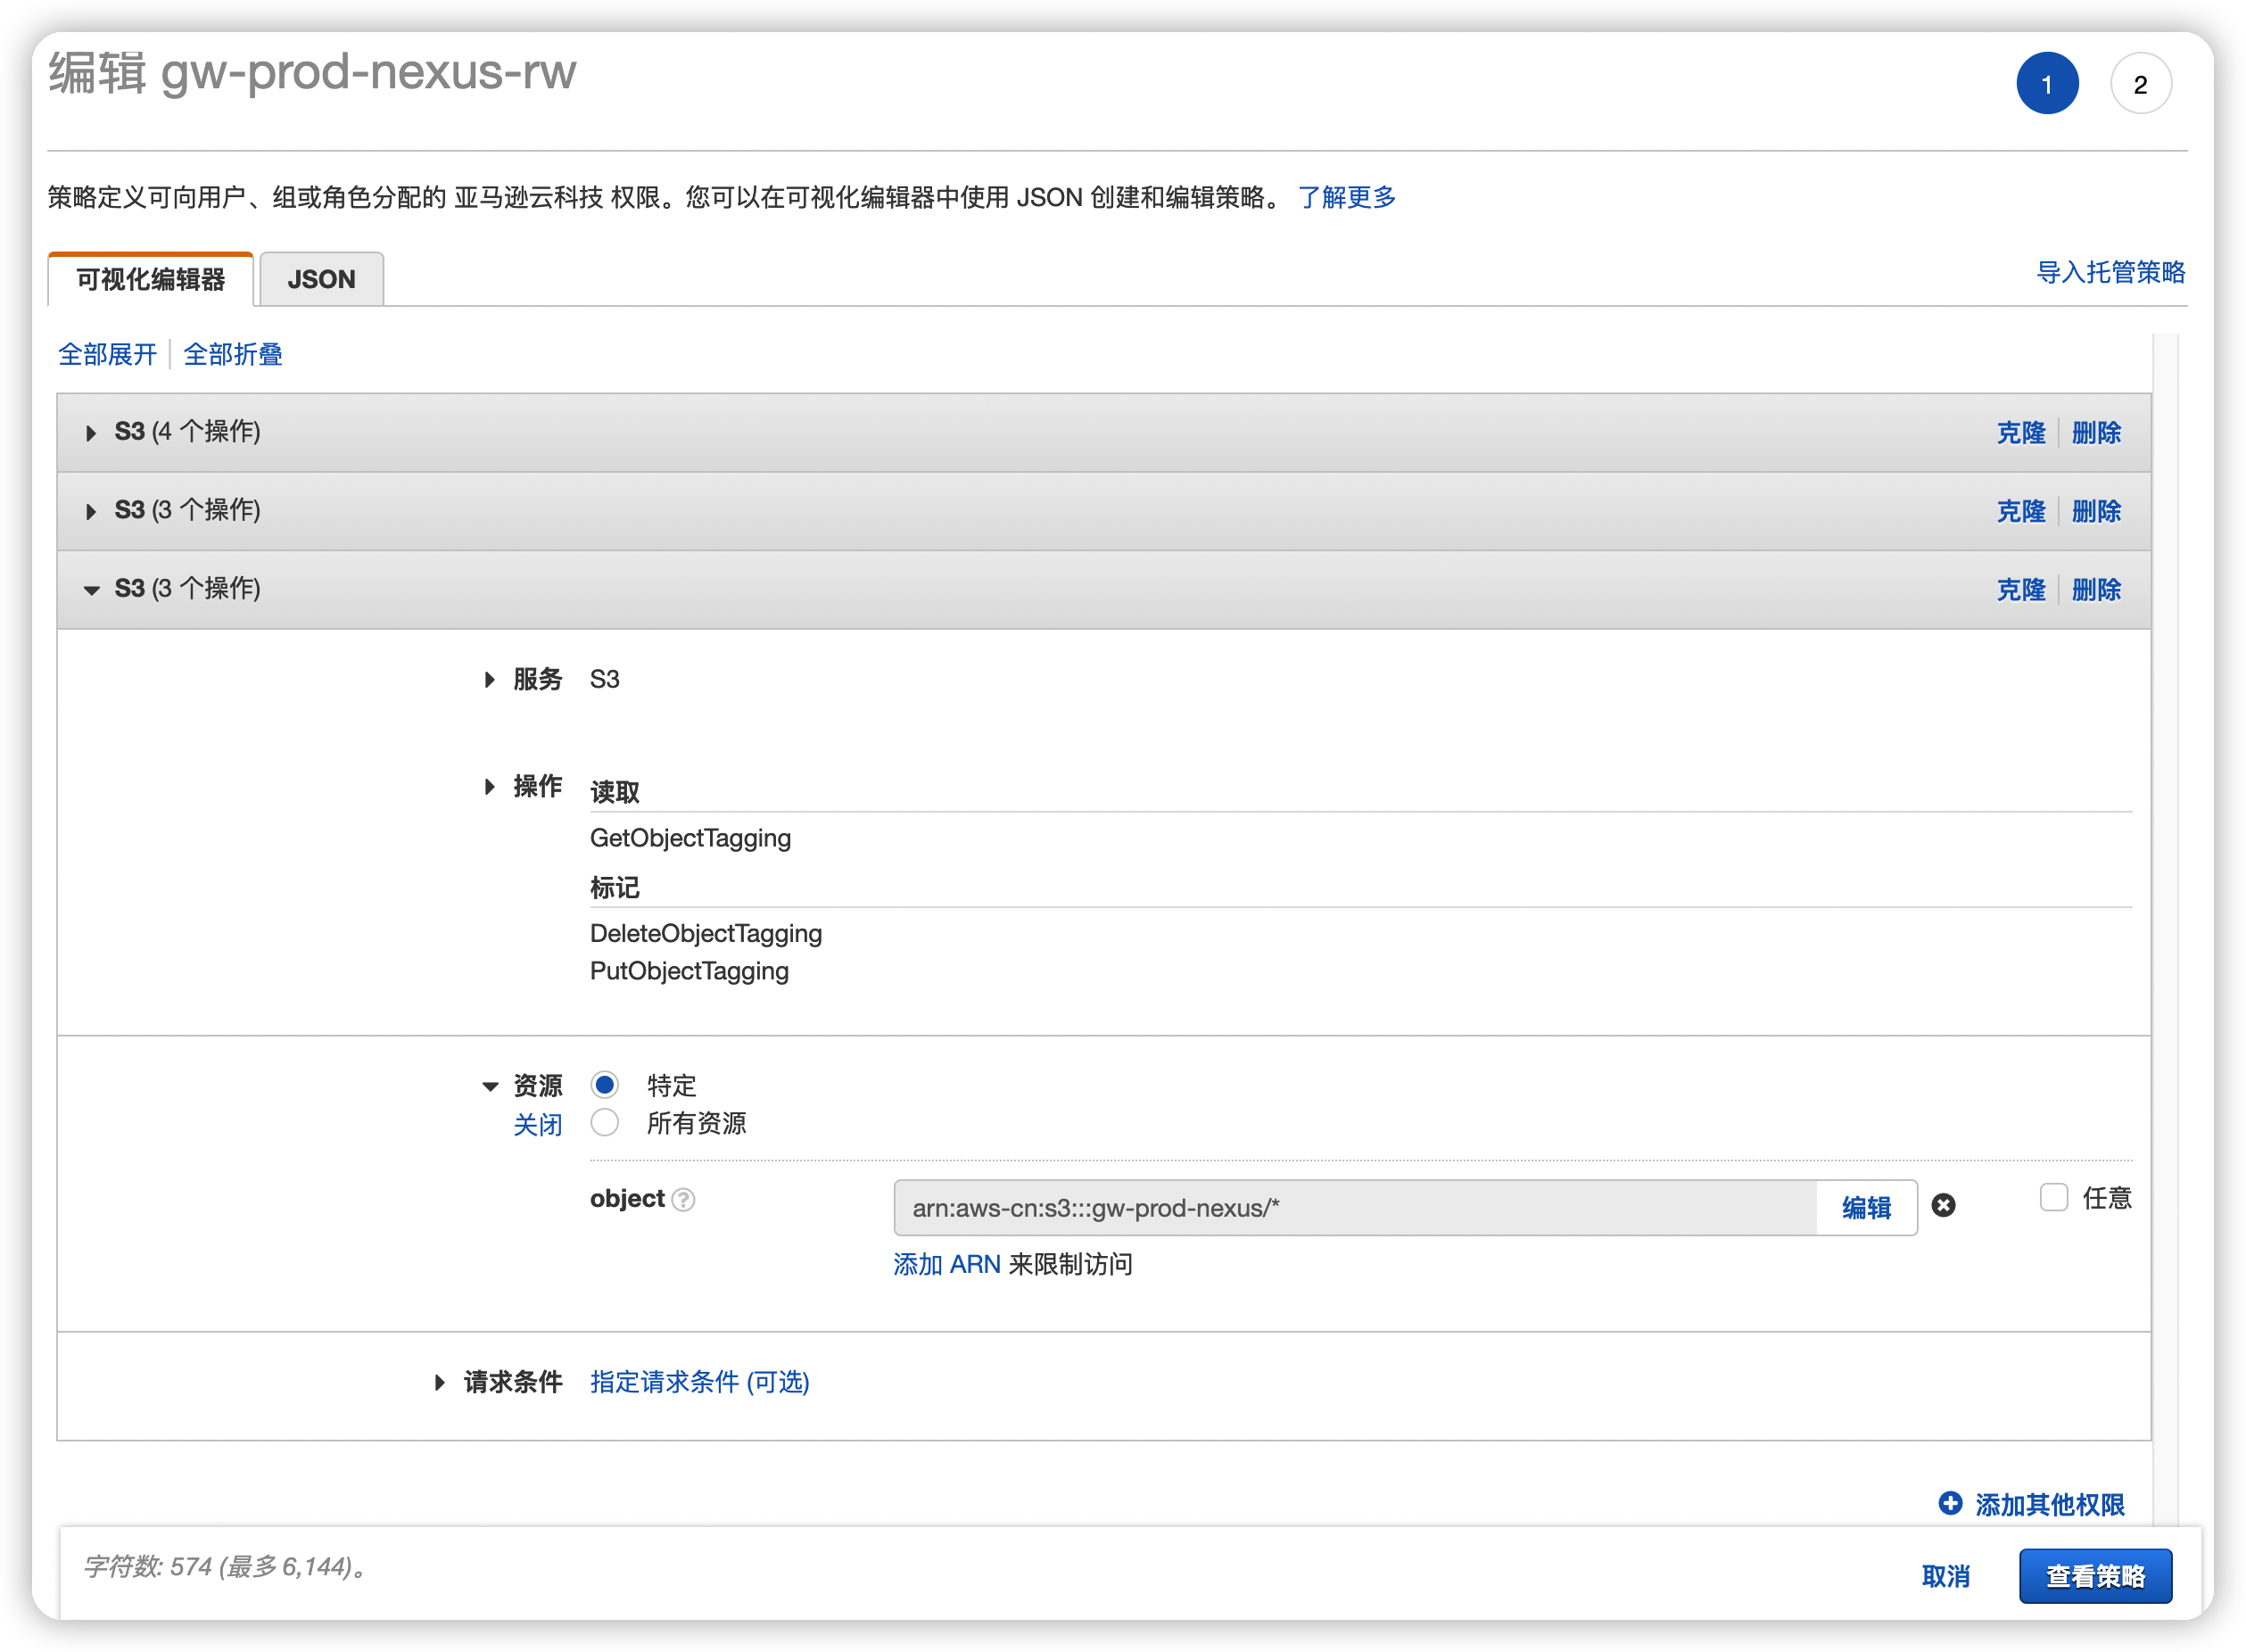Click the step 2 circle indicator
Screen dimensions: 2246x1652
[x=2140, y=84]
